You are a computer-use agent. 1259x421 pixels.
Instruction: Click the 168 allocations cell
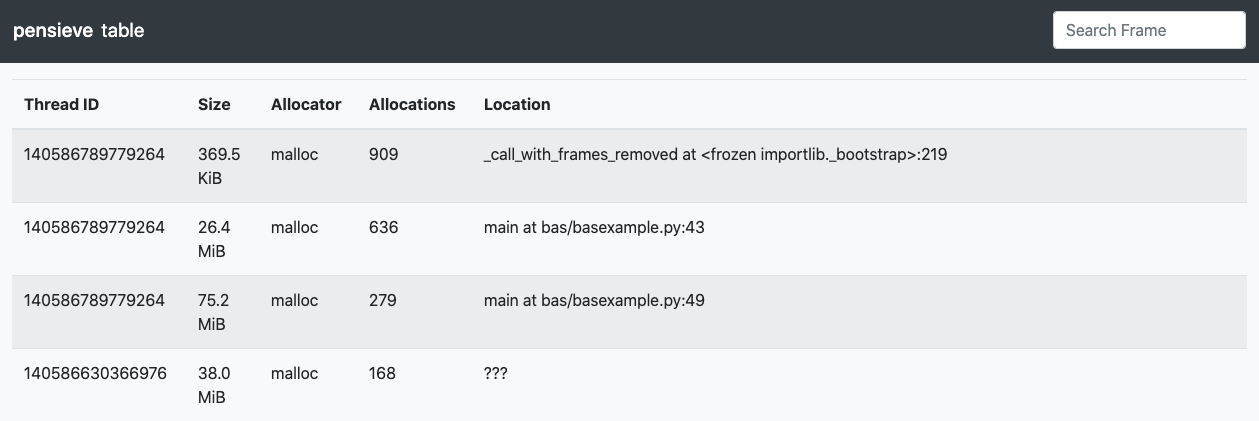tap(383, 373)
